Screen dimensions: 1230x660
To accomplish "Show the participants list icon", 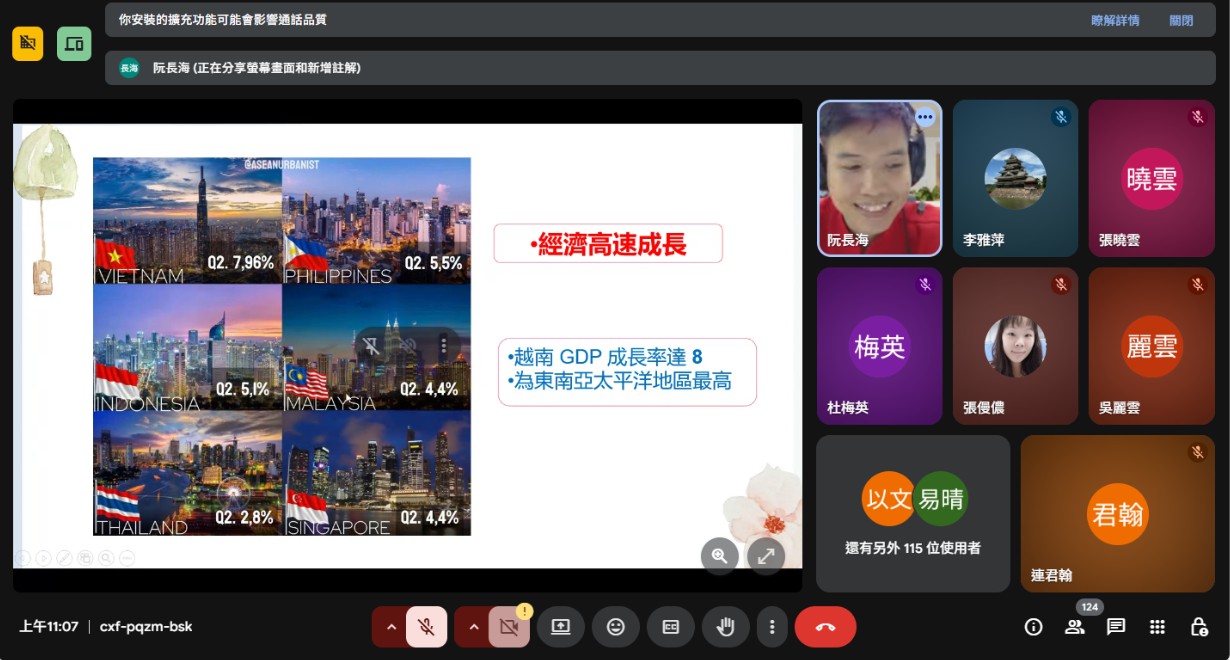I will pyautogui.click(x=1075, y=627).
